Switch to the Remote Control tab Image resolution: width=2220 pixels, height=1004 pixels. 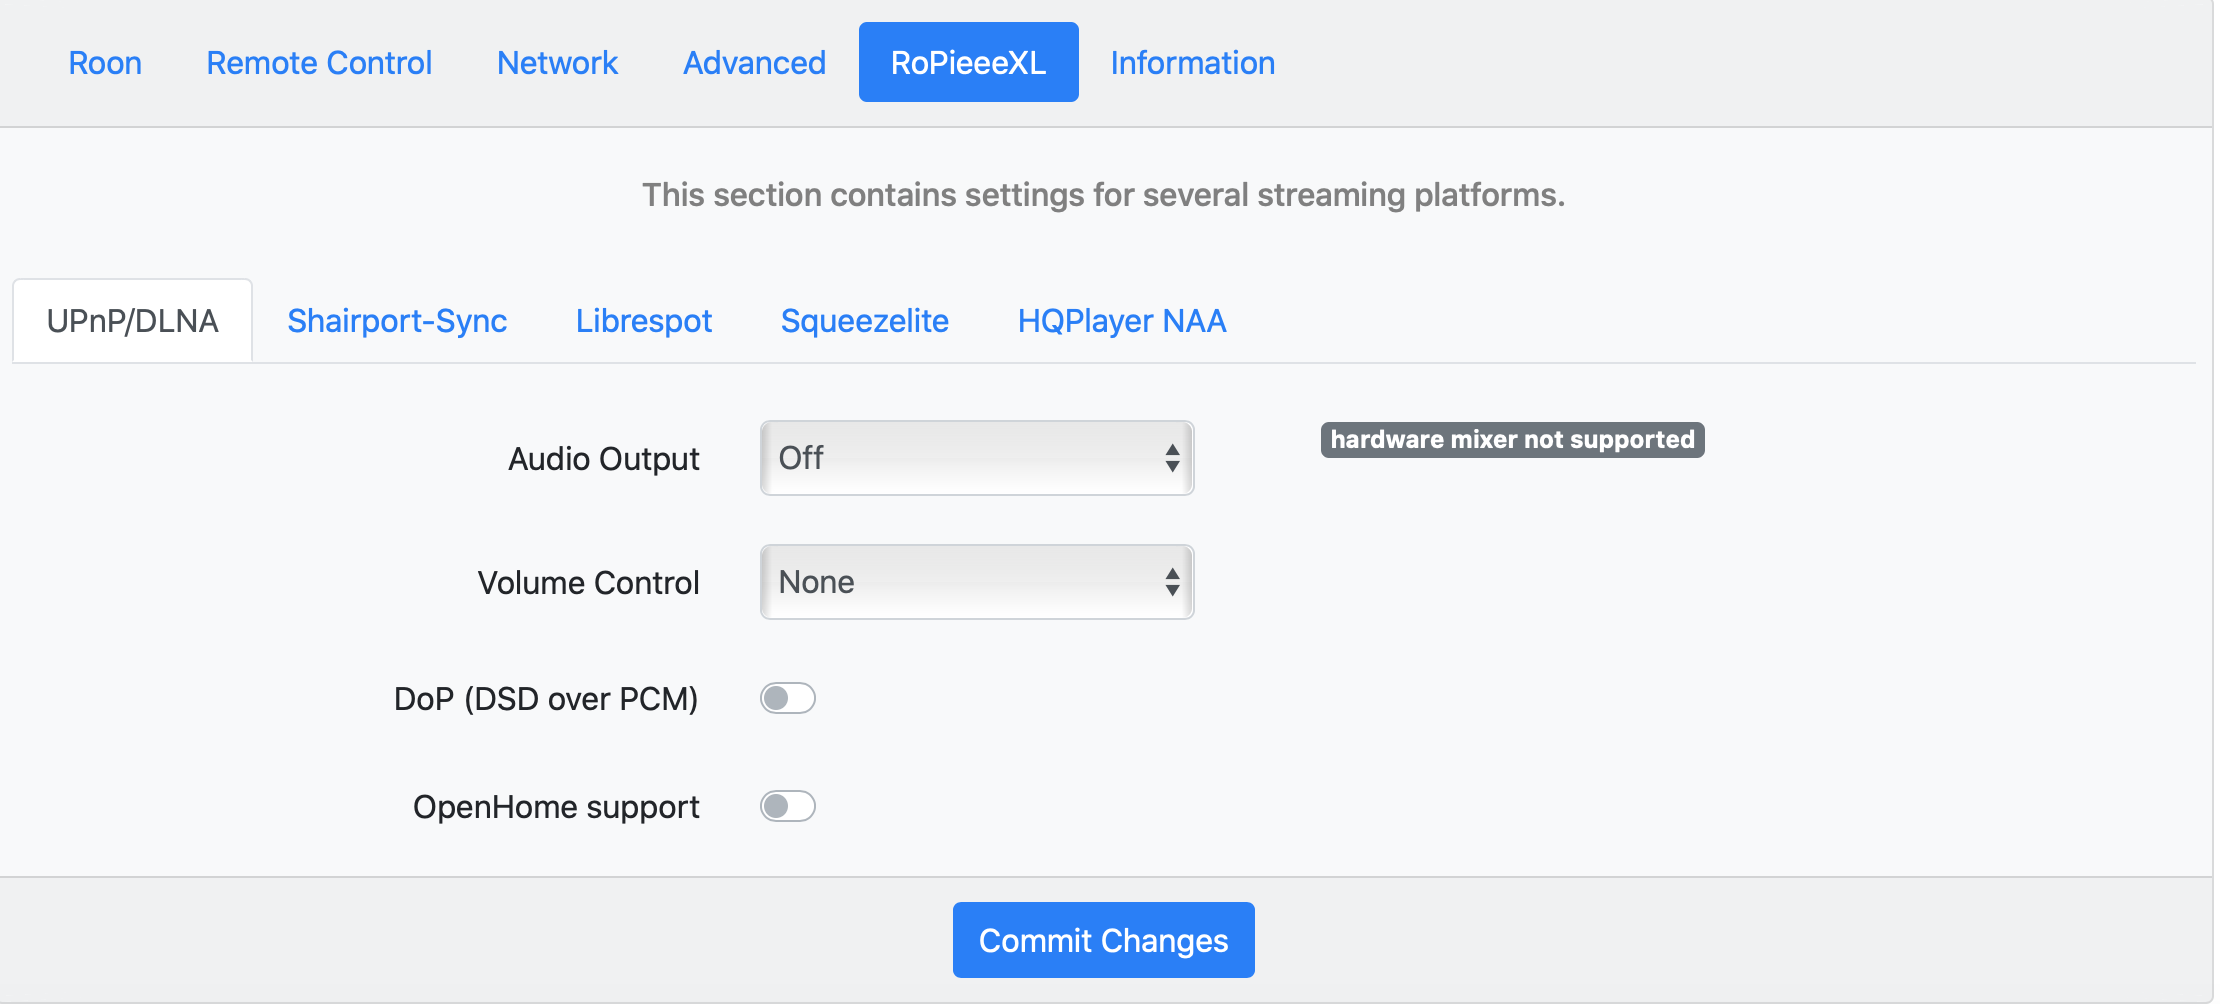click(x=319, y=63)
